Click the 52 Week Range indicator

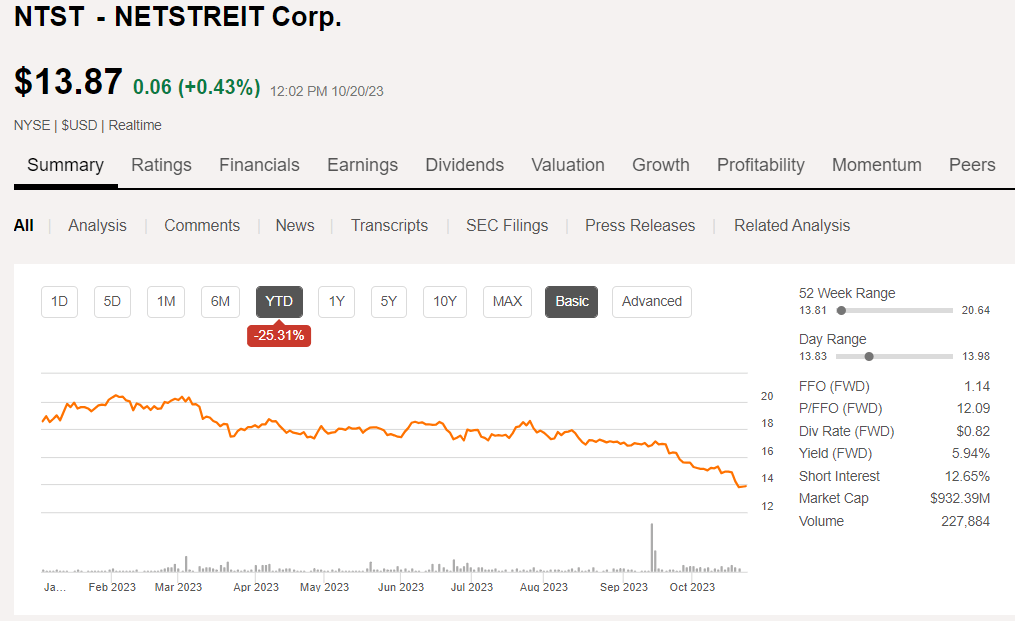click(x=843, y=310)
